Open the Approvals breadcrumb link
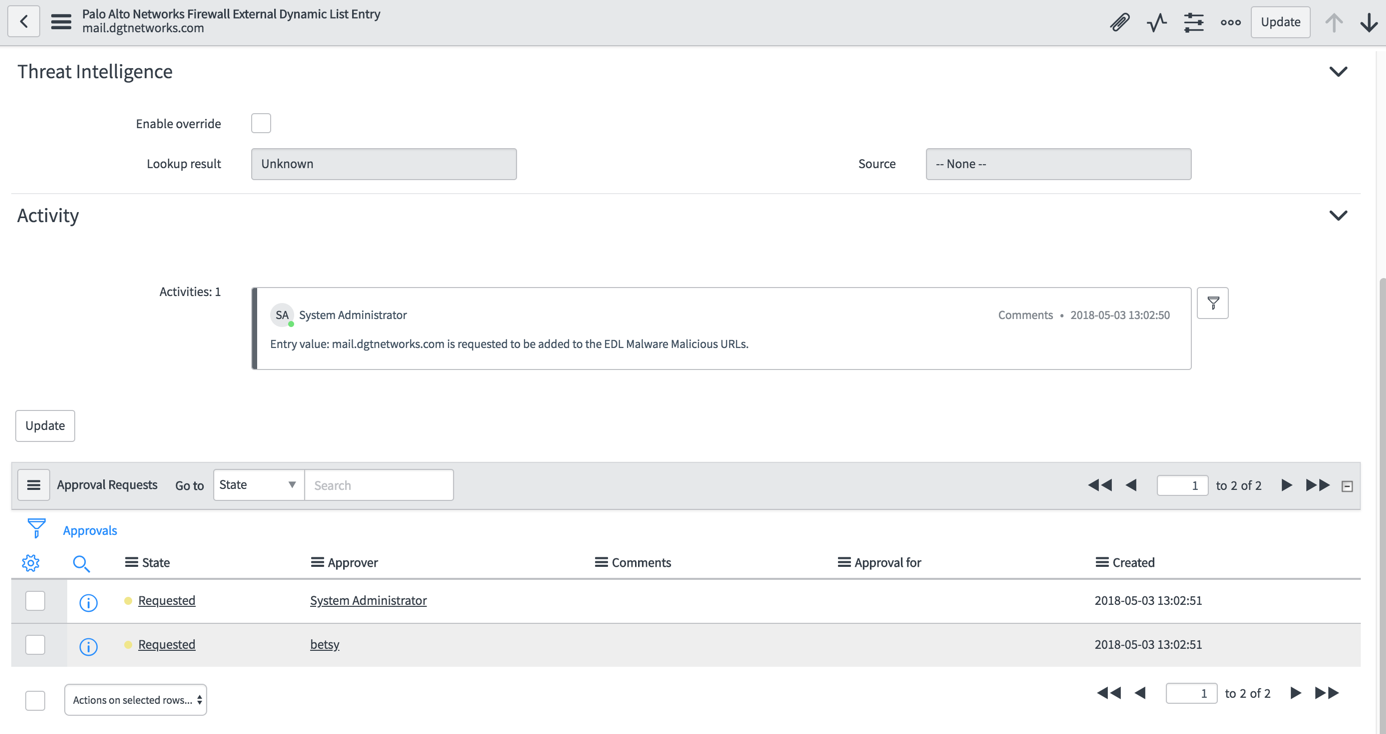 [x=90, y=531]
